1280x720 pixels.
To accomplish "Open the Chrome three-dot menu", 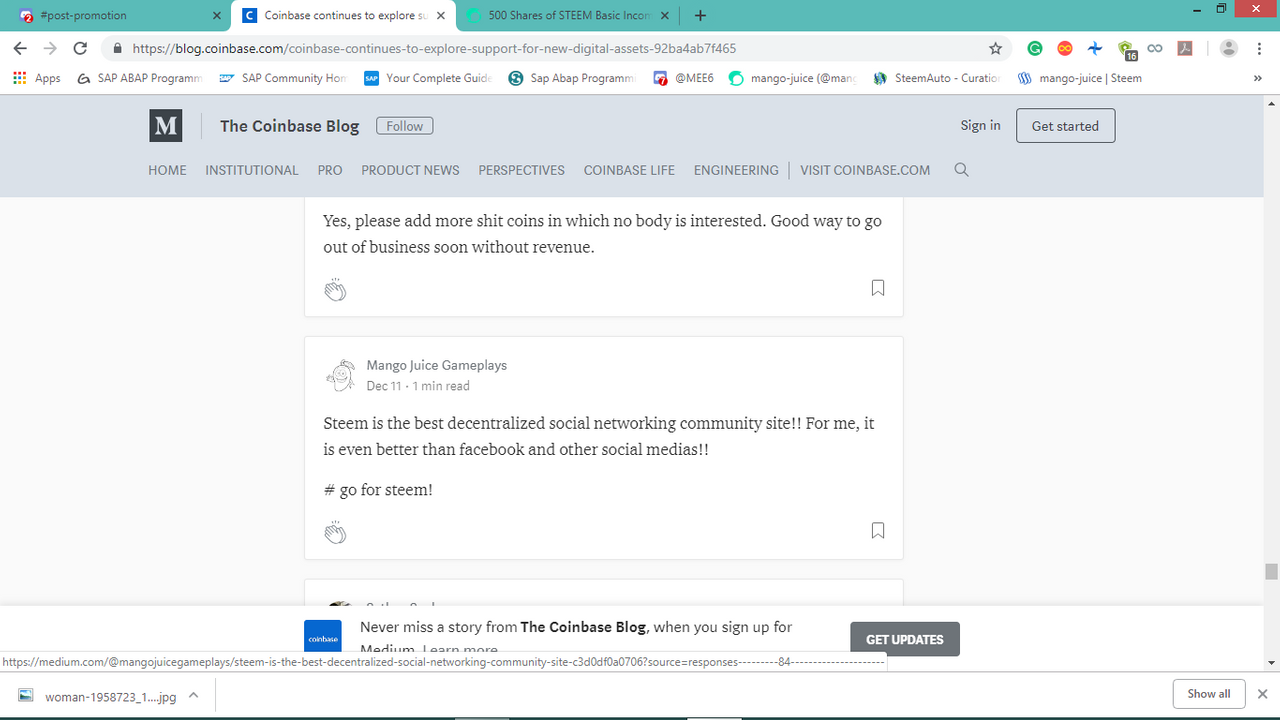I will coord(1259,48).
